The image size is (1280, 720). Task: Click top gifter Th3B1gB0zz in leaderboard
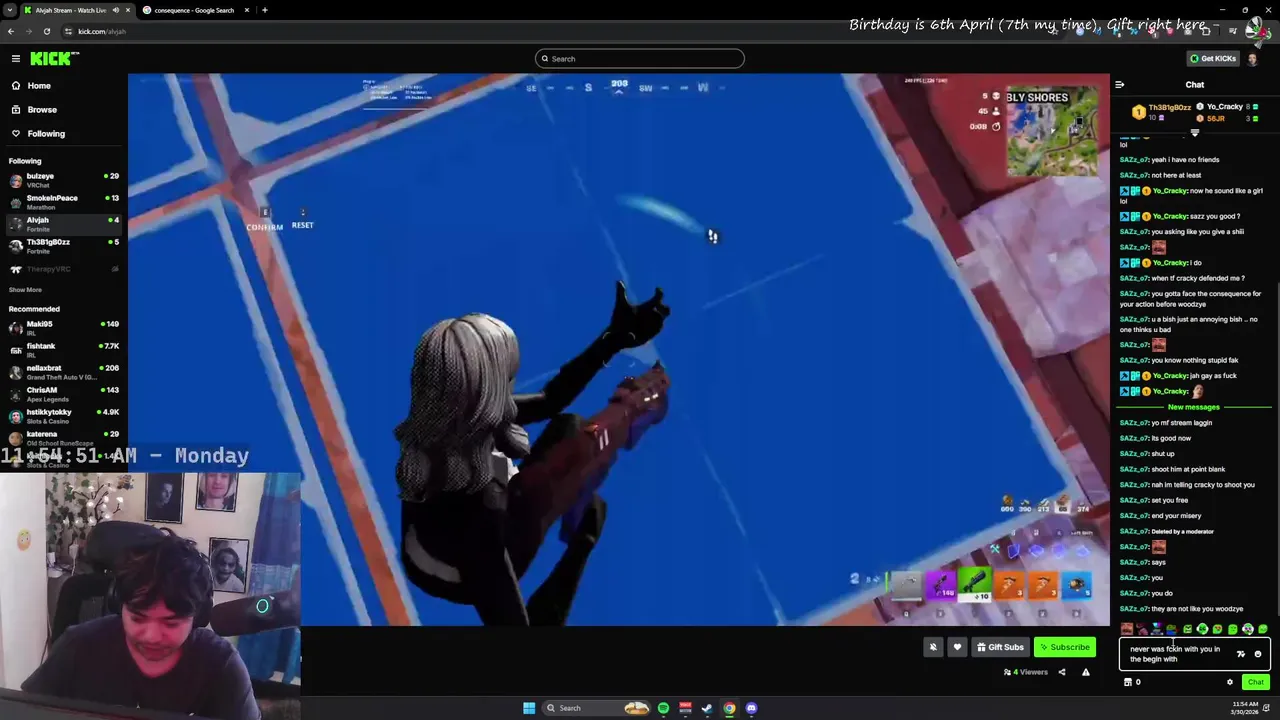click(1161, 112)
